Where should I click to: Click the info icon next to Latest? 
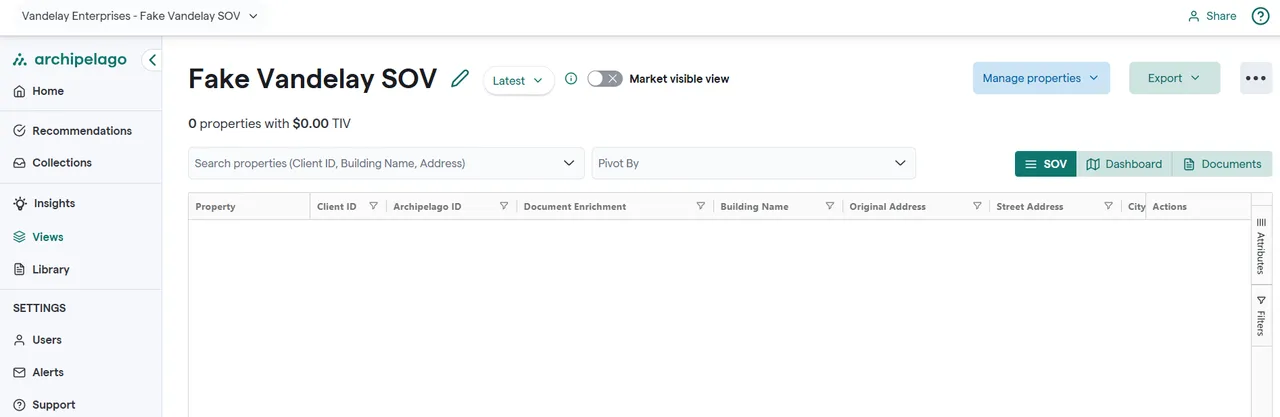(x=571, y=79)
